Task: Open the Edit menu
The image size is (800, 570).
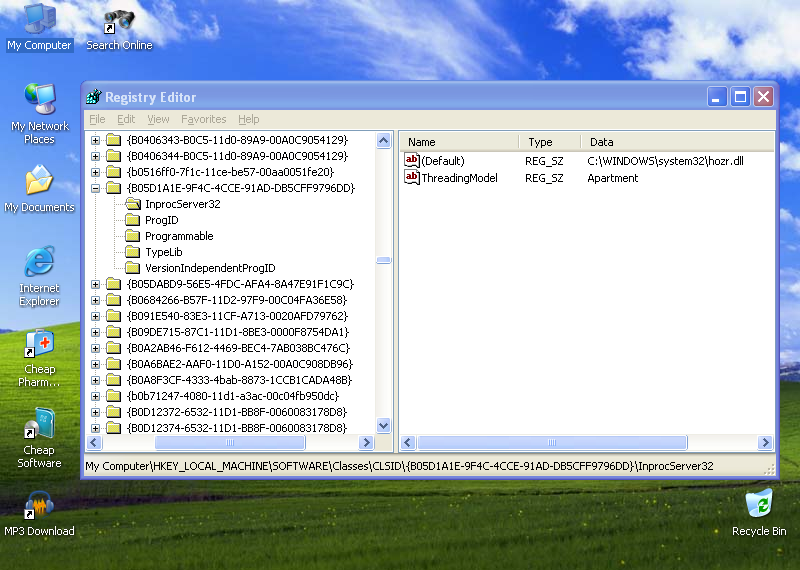Action: point(126,119)
